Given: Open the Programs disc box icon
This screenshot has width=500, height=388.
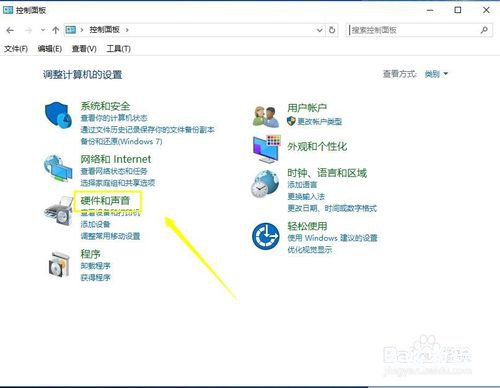Looking at the screenshot, I should tap(59, 264).
